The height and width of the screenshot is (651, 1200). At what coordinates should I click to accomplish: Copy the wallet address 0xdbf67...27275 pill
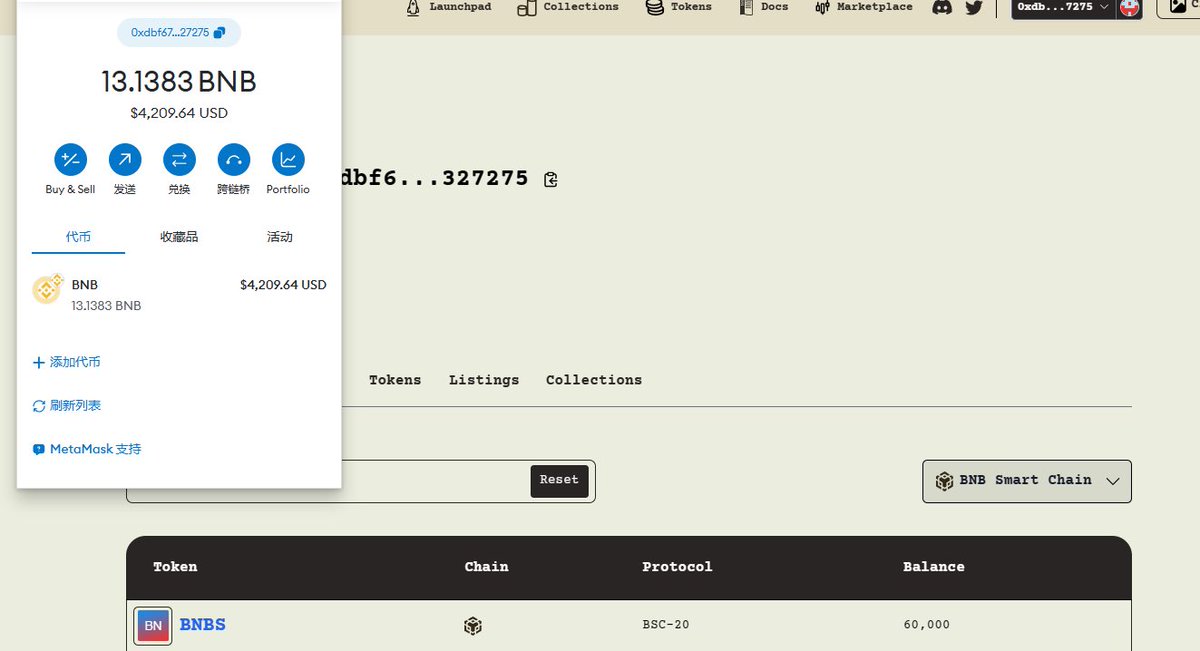[x=178, y=33]
